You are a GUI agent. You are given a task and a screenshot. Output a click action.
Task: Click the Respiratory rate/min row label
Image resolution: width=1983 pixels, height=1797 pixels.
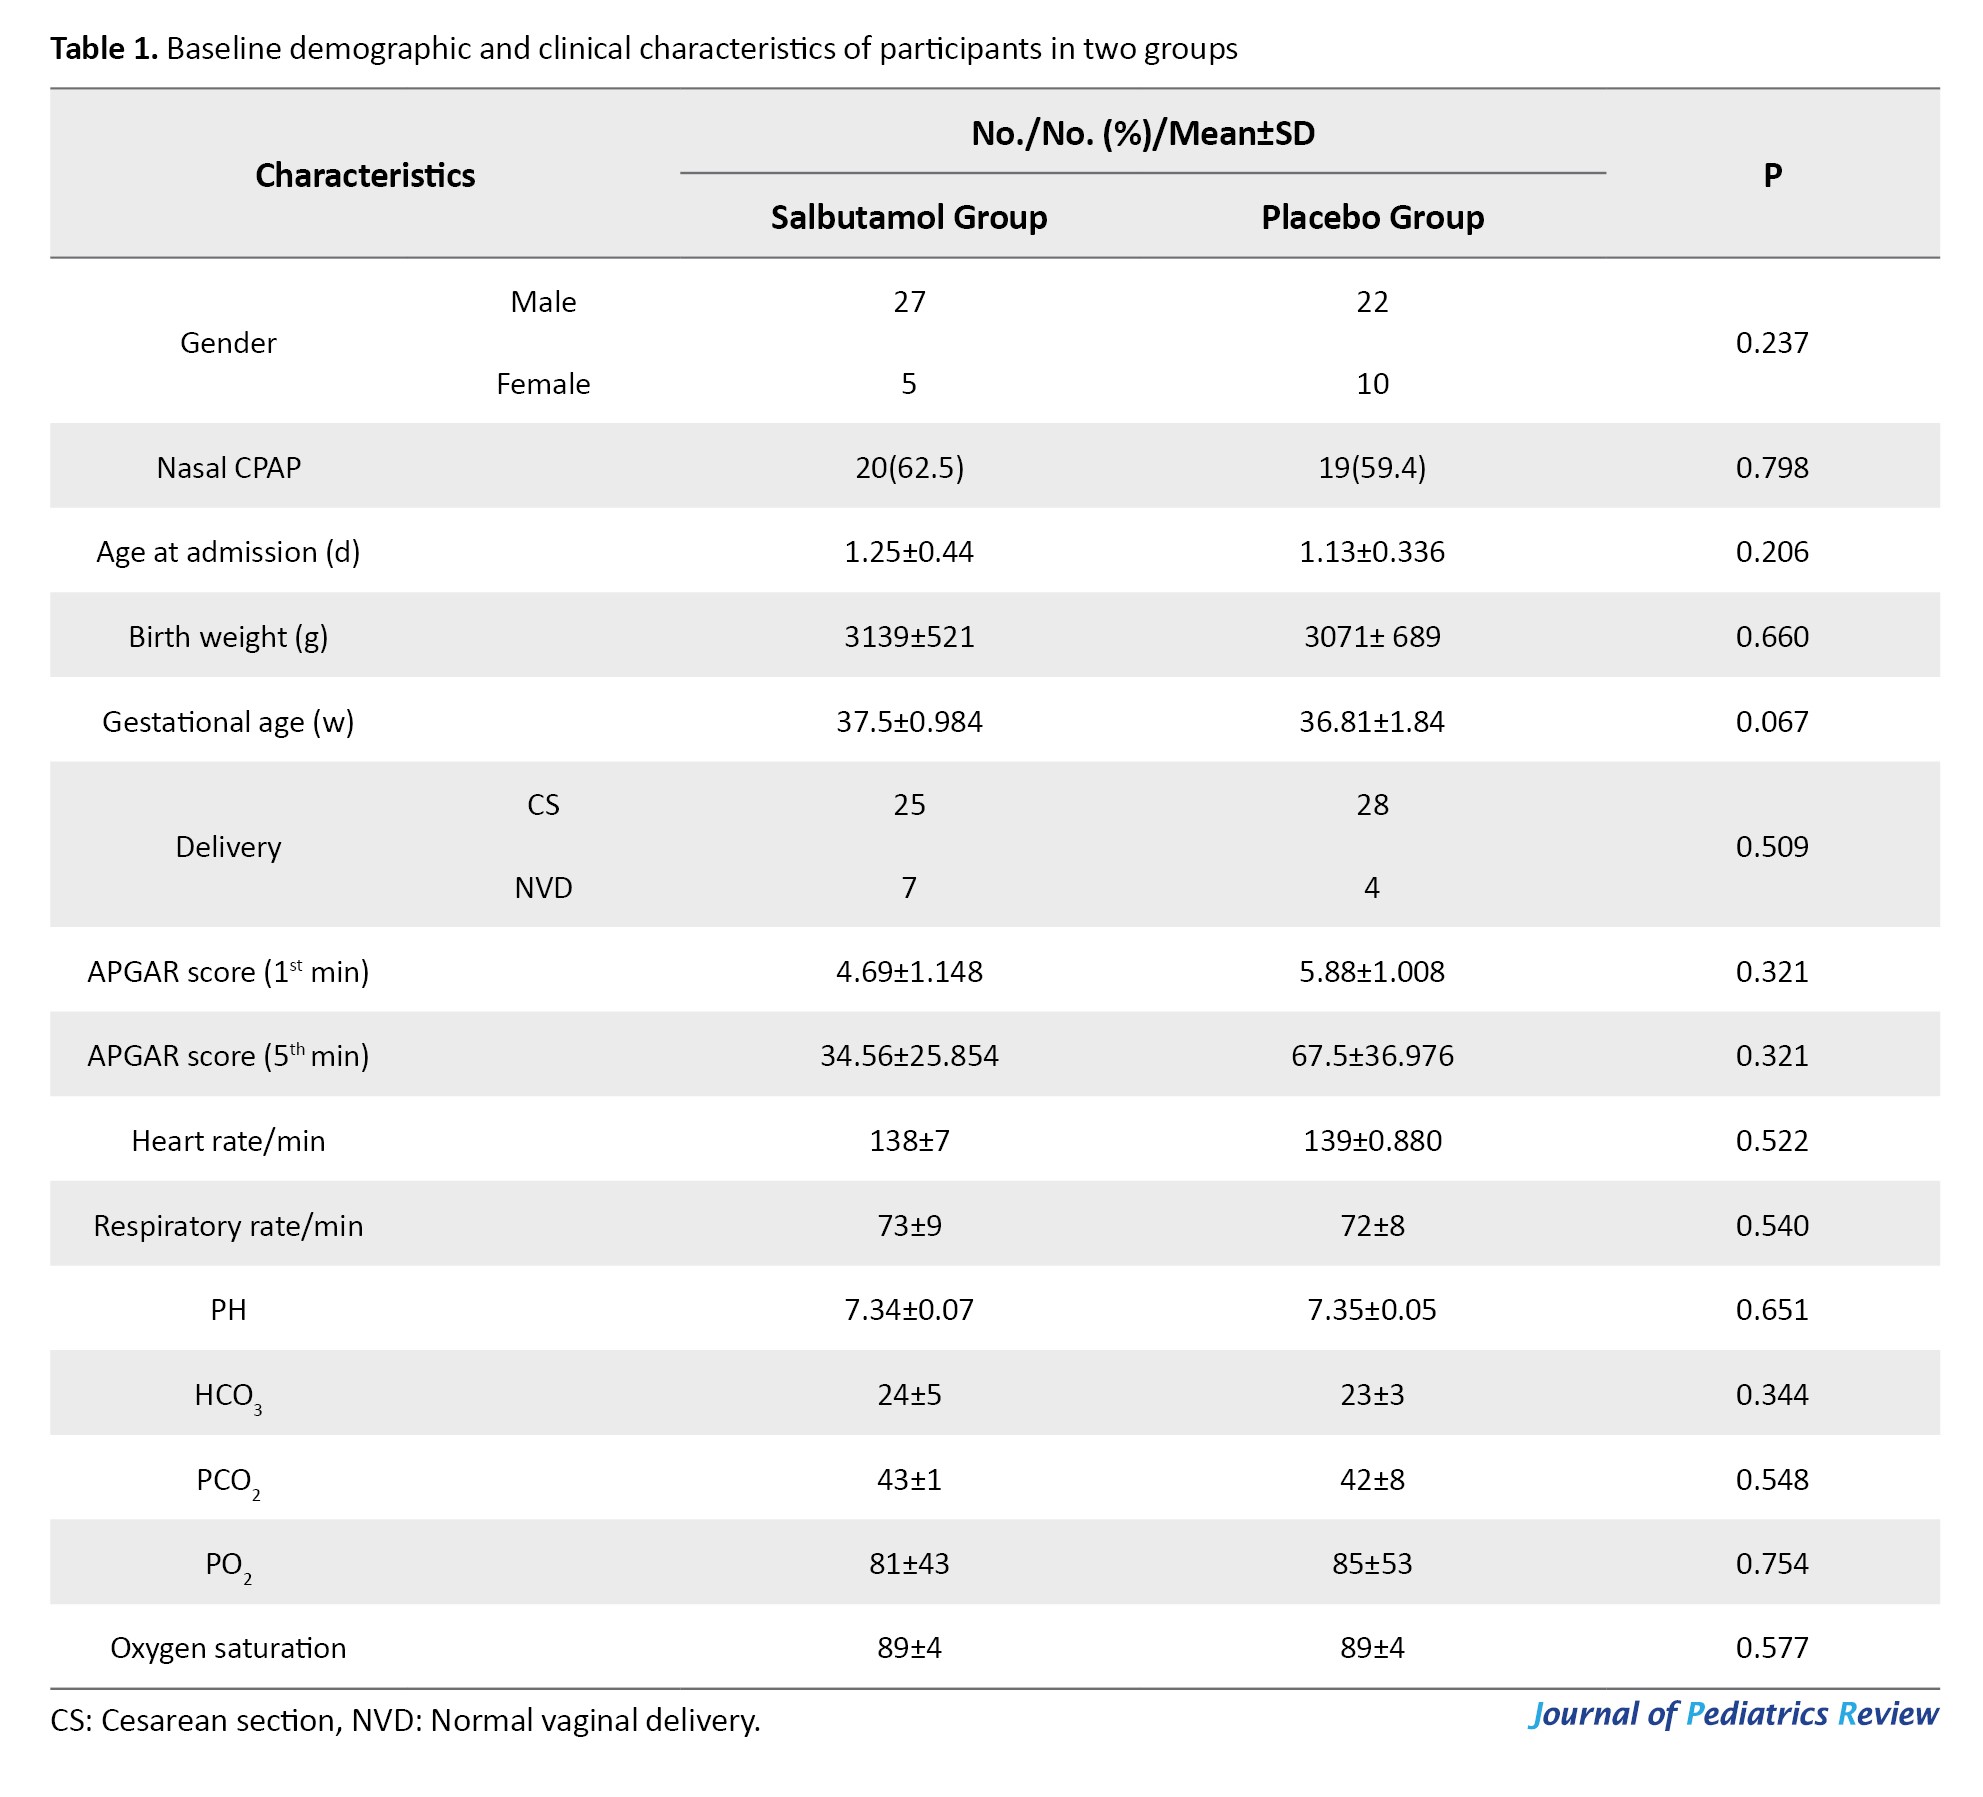(228, 1225)
